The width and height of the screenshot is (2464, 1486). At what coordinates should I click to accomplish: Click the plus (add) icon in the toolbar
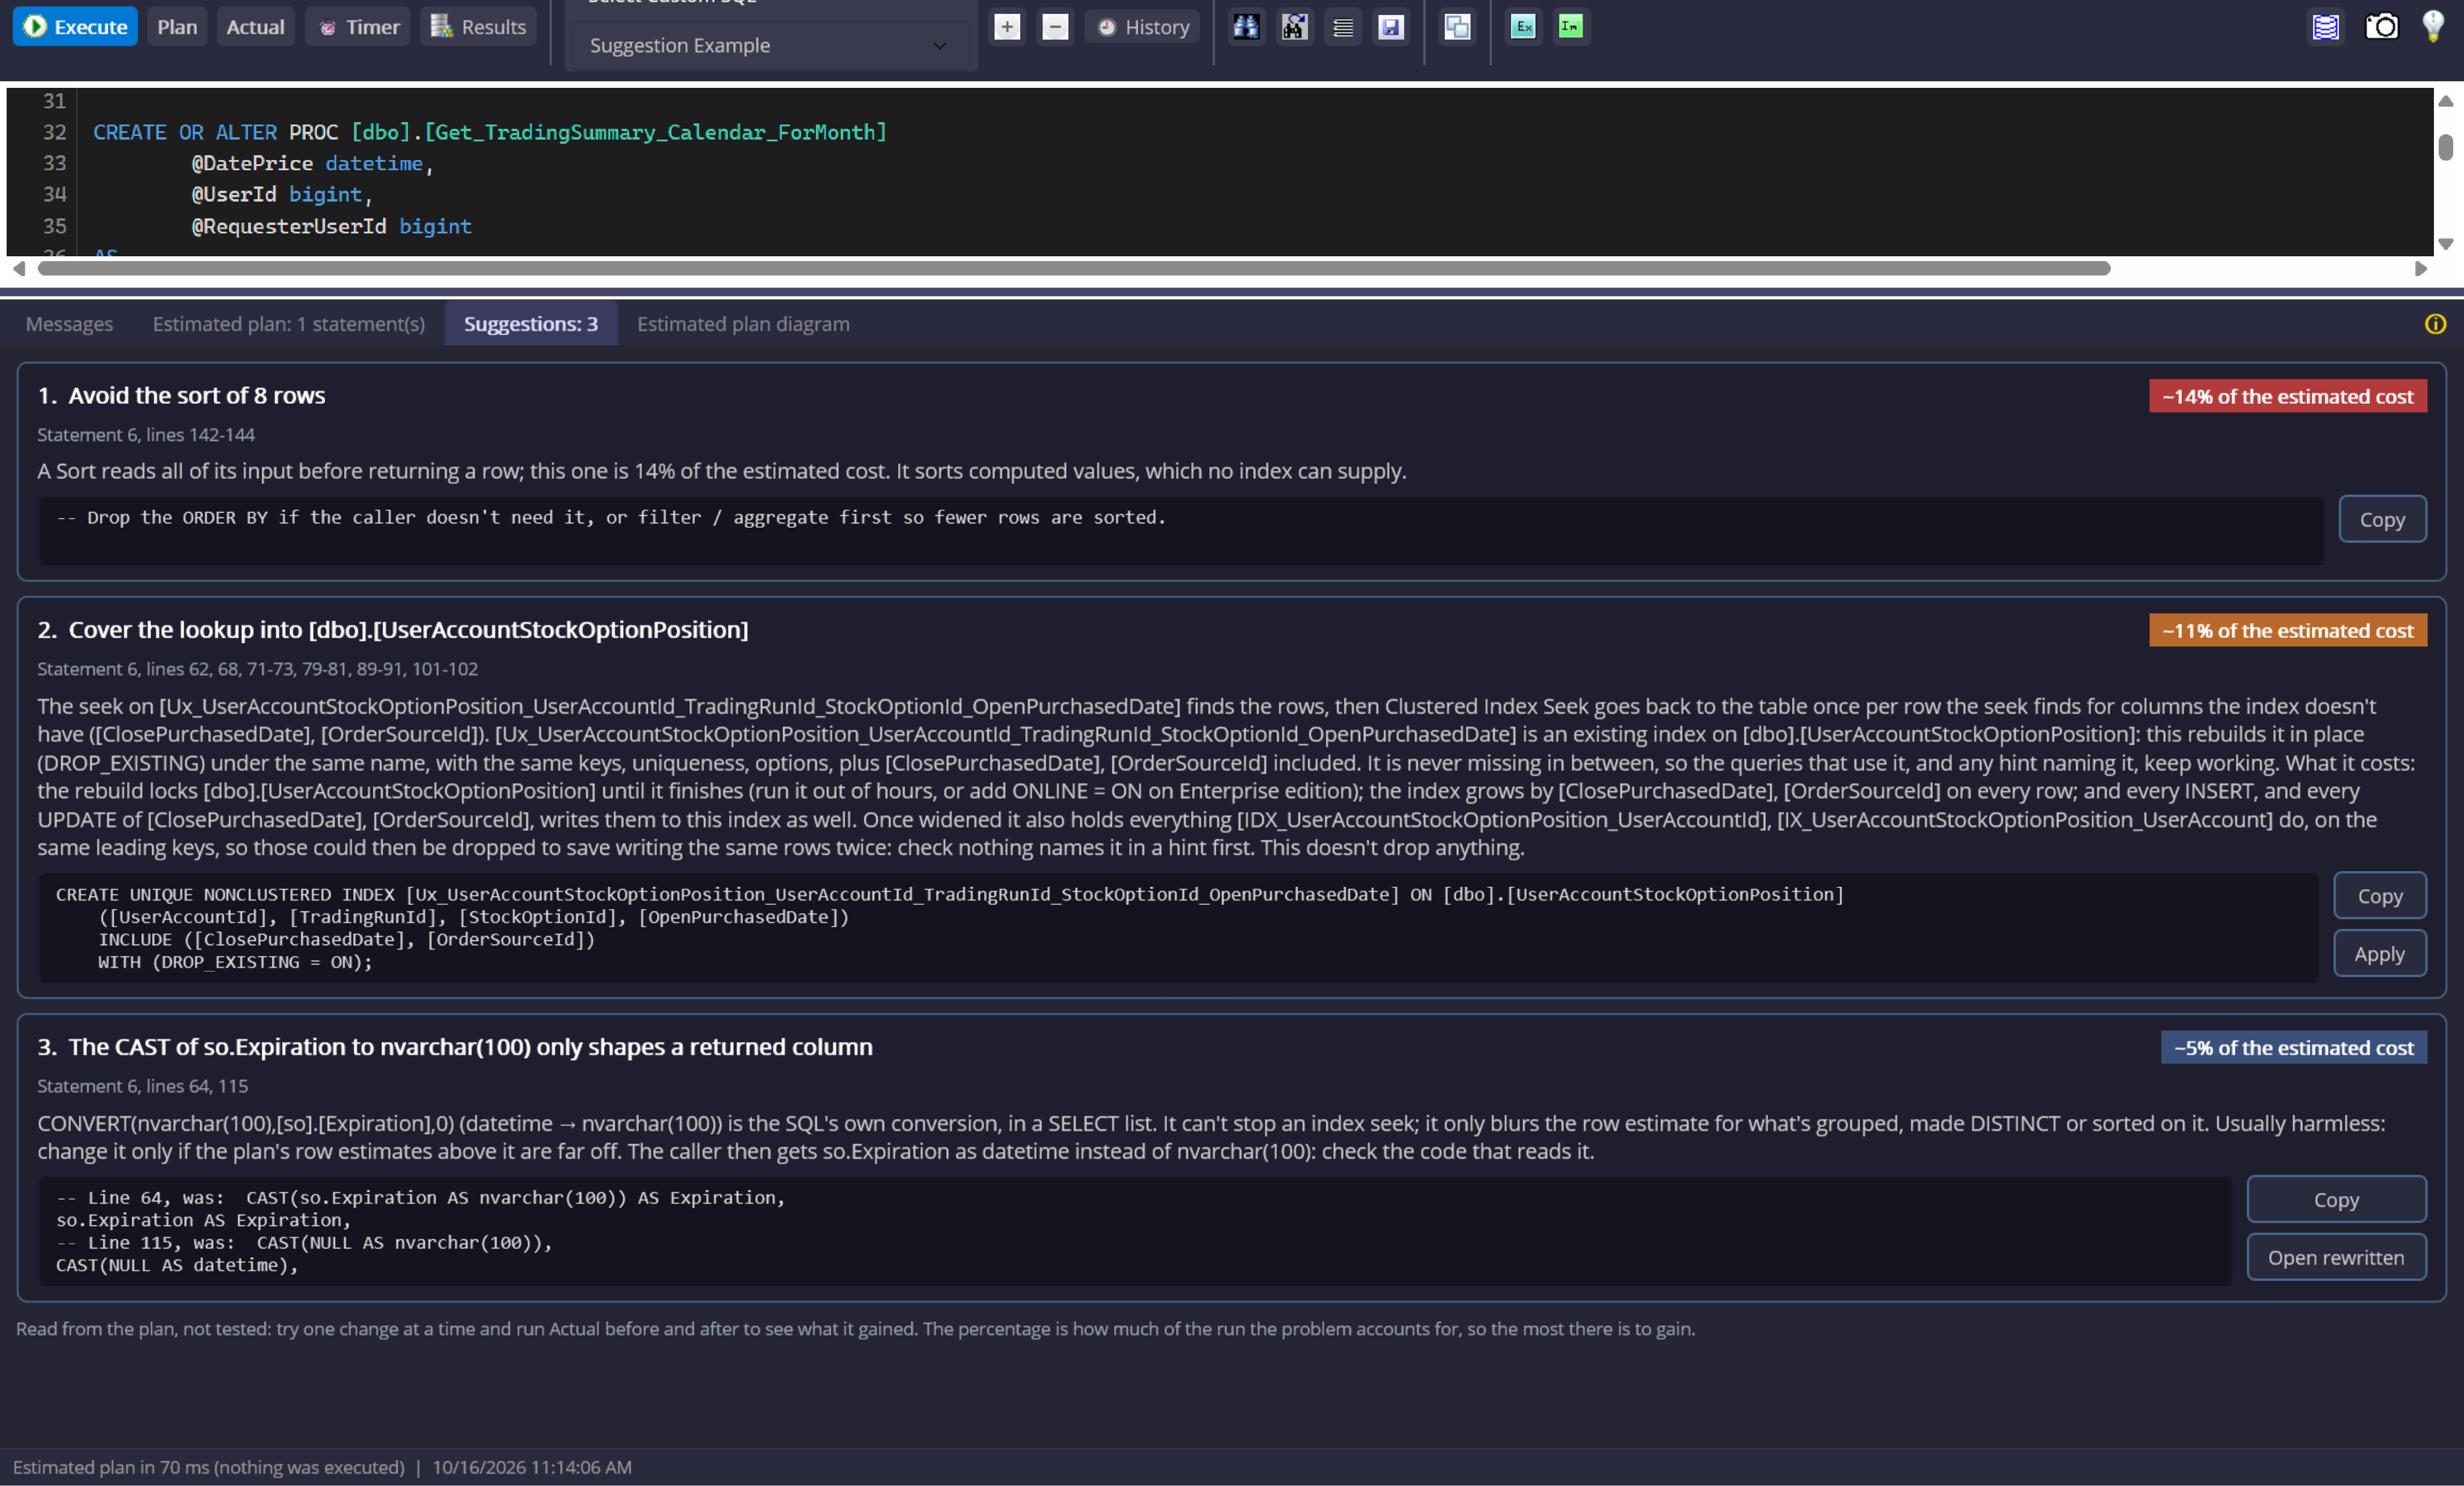tap(1007, 27)
